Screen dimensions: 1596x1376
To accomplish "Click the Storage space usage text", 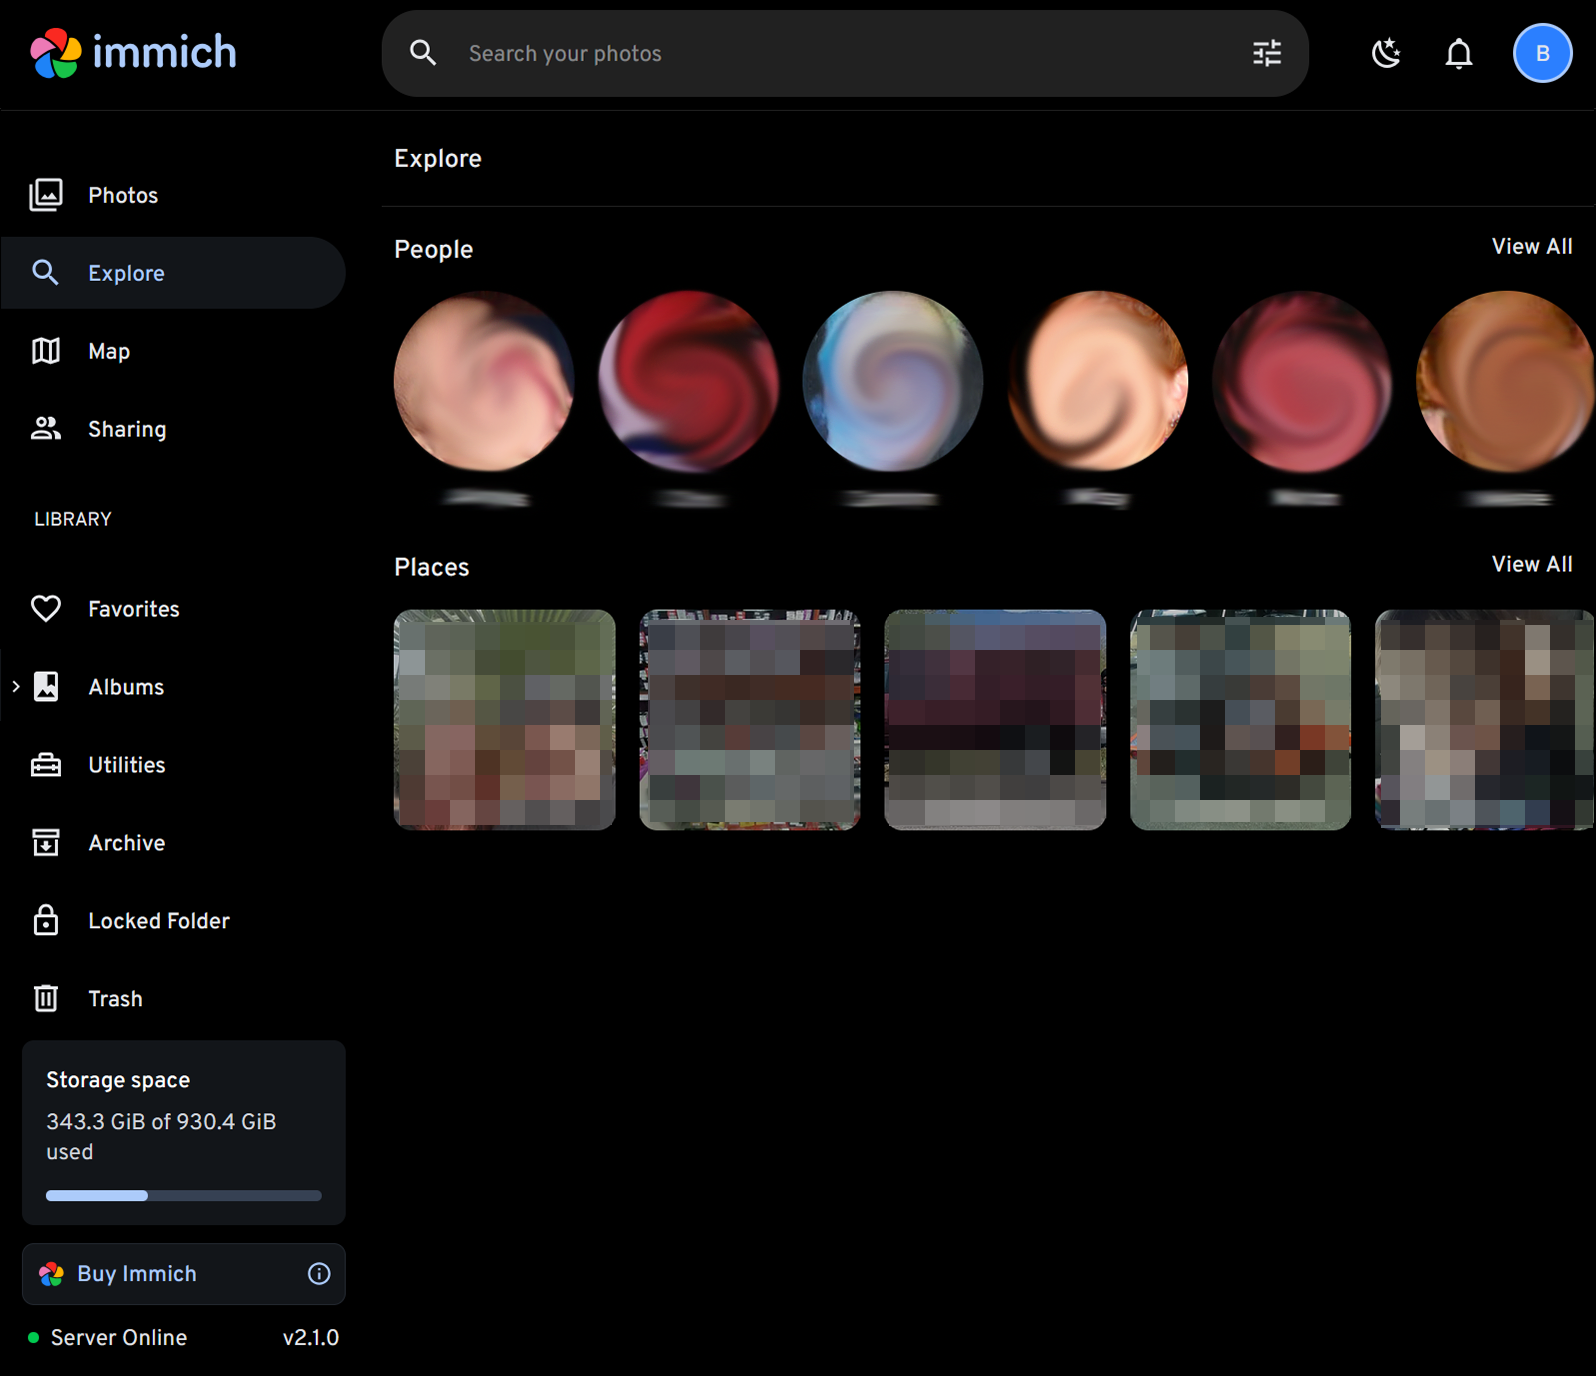I will 161,1137.
